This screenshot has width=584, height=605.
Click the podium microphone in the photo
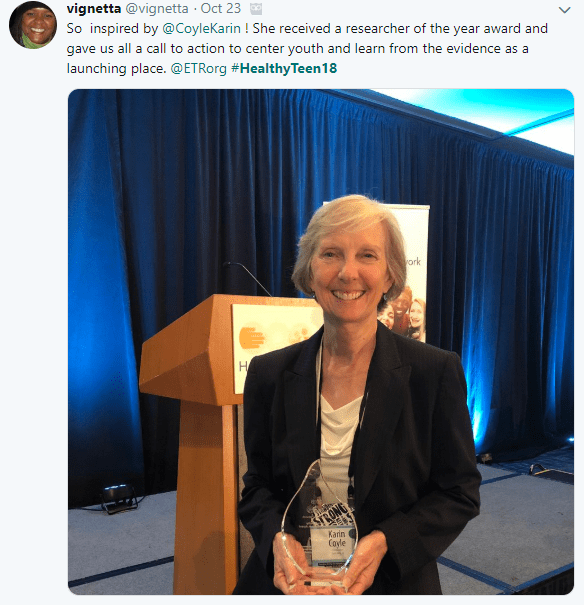[x=247, y=278]
